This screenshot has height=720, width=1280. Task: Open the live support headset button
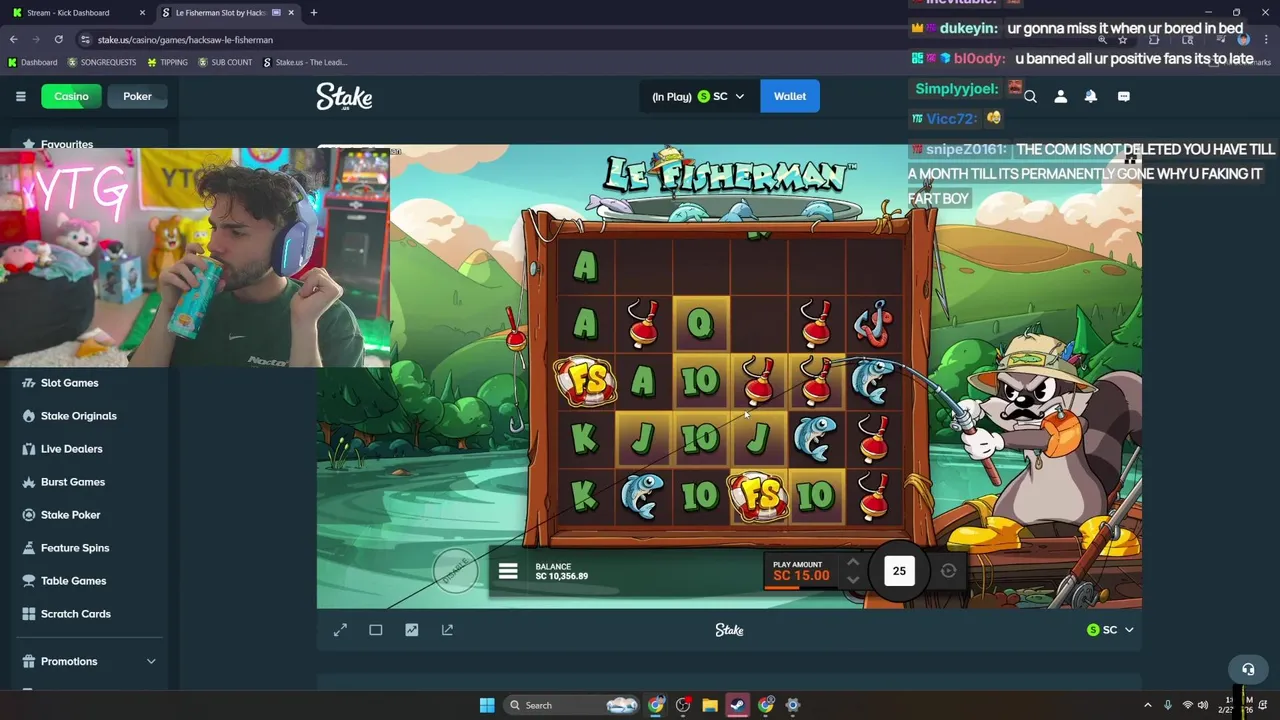1248,669
